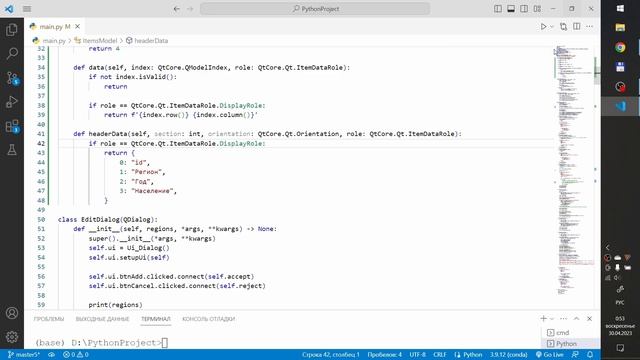This screenshot has width=640, height=360.
Task: Open File Explorer in taskbar
Action: pos(620,28)
